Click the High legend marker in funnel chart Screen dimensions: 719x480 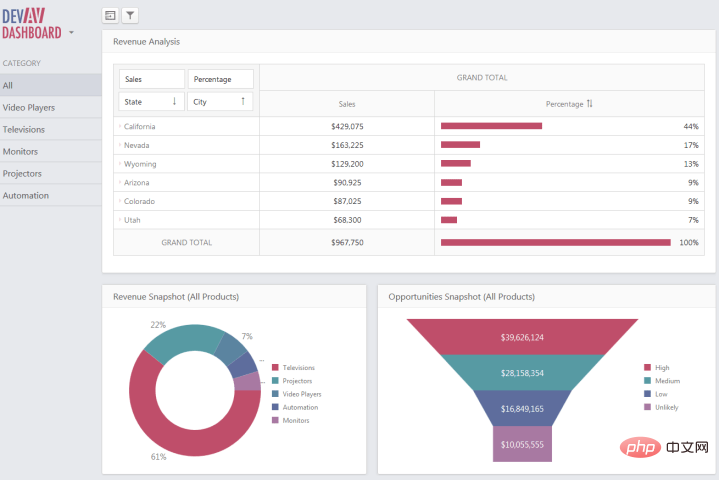647,367
